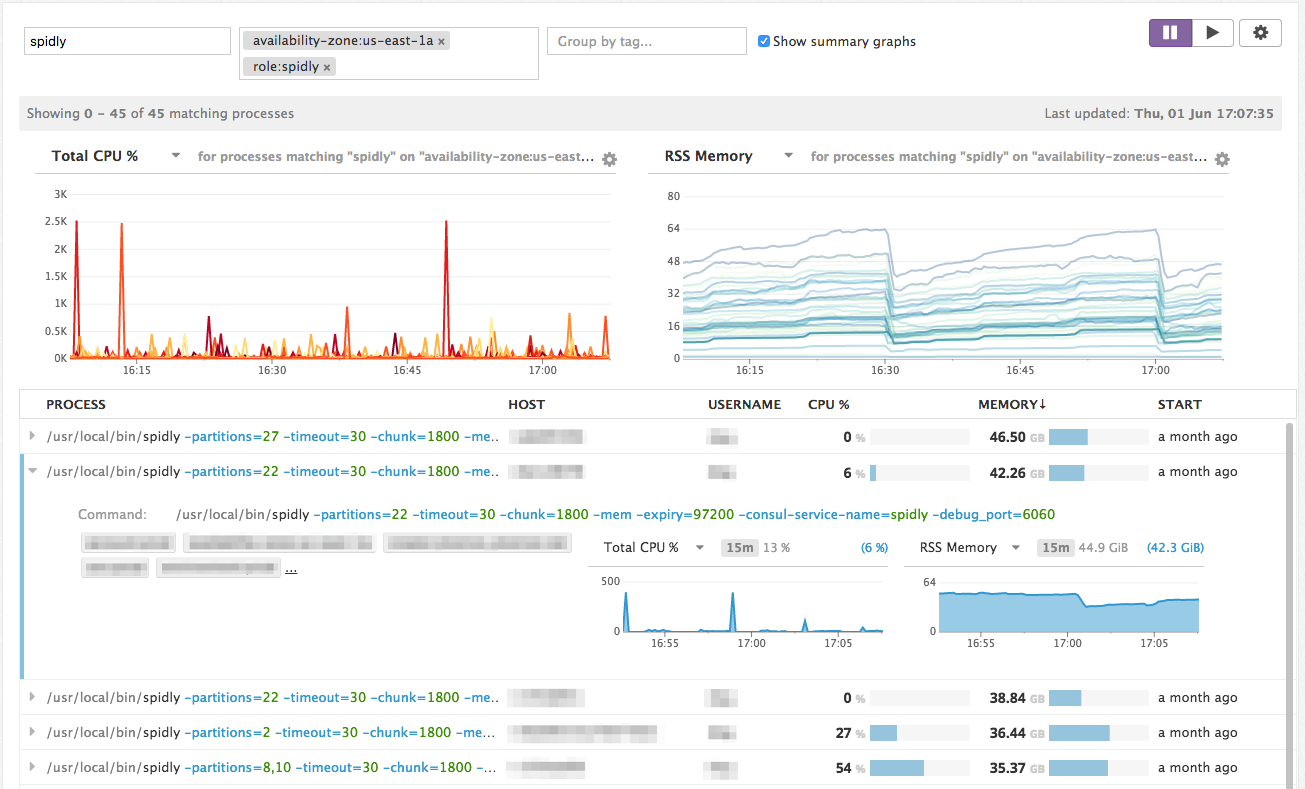Sort processes by CPU % column
Viewport: 1305px width, 789px height.
click(x=828, y=405)
